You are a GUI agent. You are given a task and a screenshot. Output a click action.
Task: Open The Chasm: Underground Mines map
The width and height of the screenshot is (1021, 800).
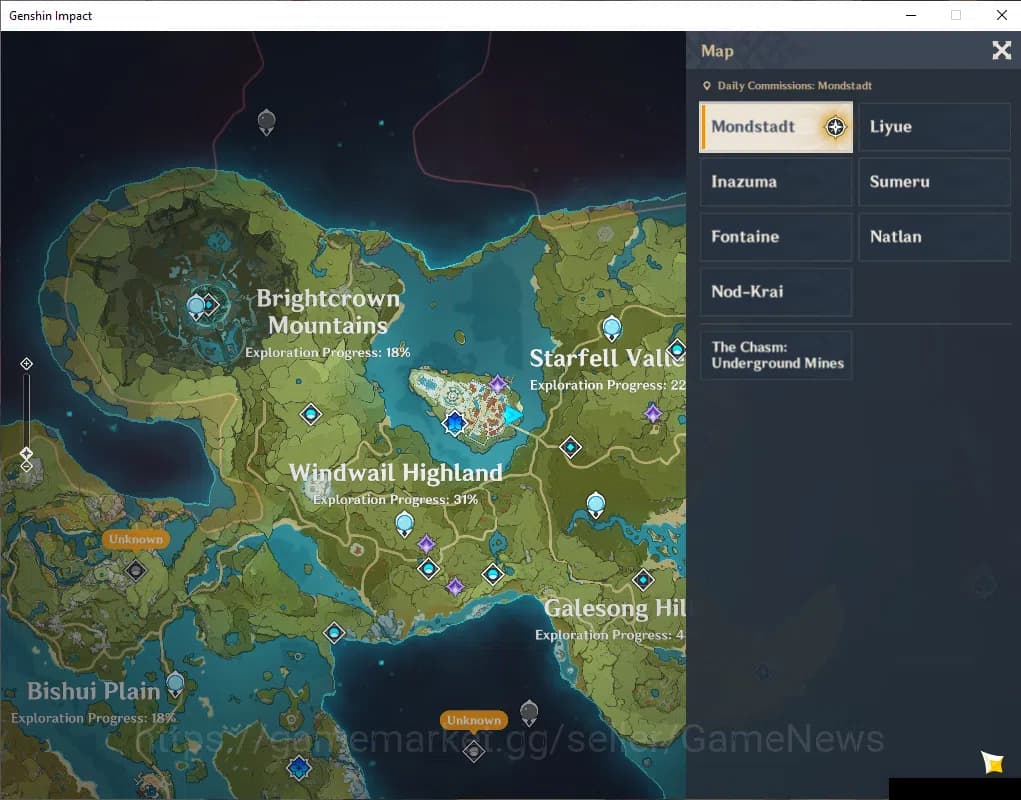[776, 355]
